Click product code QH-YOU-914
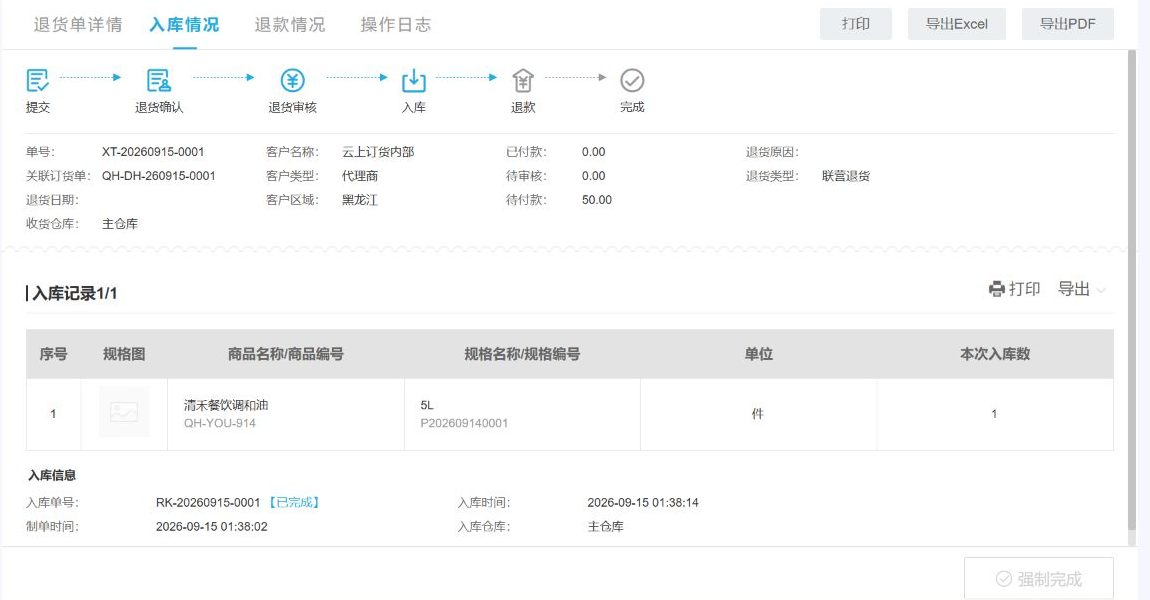 tap(220, 423)
